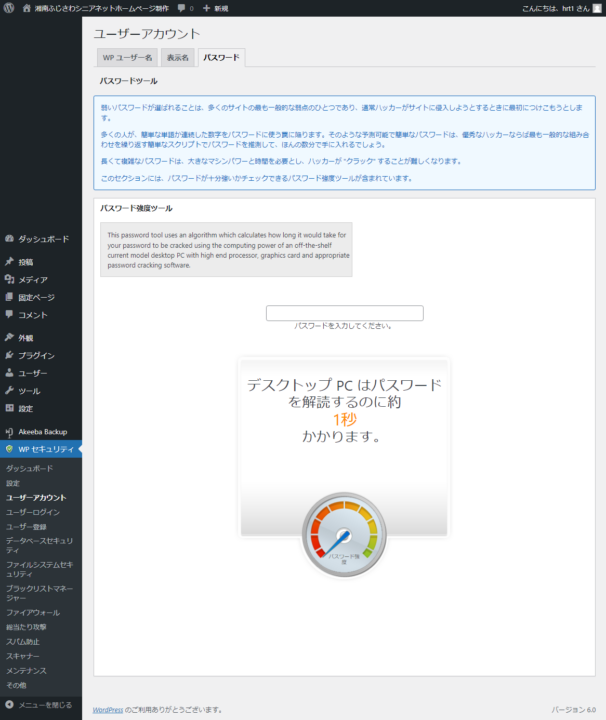The image size is (606, 720).
Task: Click the collapse menu arrow icon
Action: tap(9, 704)
